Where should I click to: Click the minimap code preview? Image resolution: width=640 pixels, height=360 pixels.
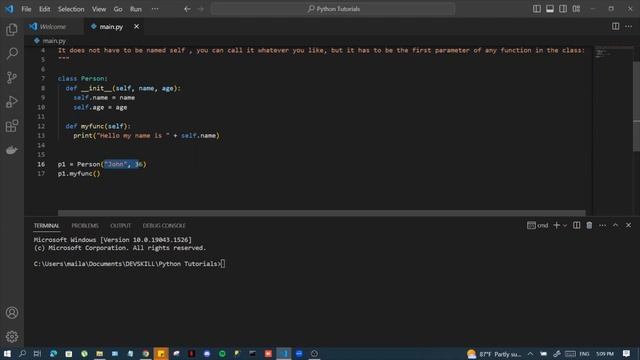[x=604, y=52]
